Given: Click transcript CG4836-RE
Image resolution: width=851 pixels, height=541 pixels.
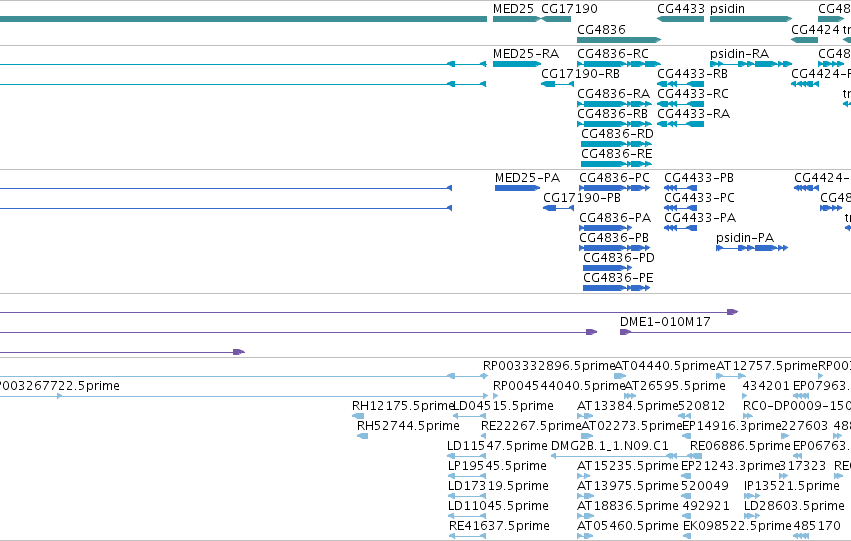Looking at the screenshot, I should pos(617,164).
